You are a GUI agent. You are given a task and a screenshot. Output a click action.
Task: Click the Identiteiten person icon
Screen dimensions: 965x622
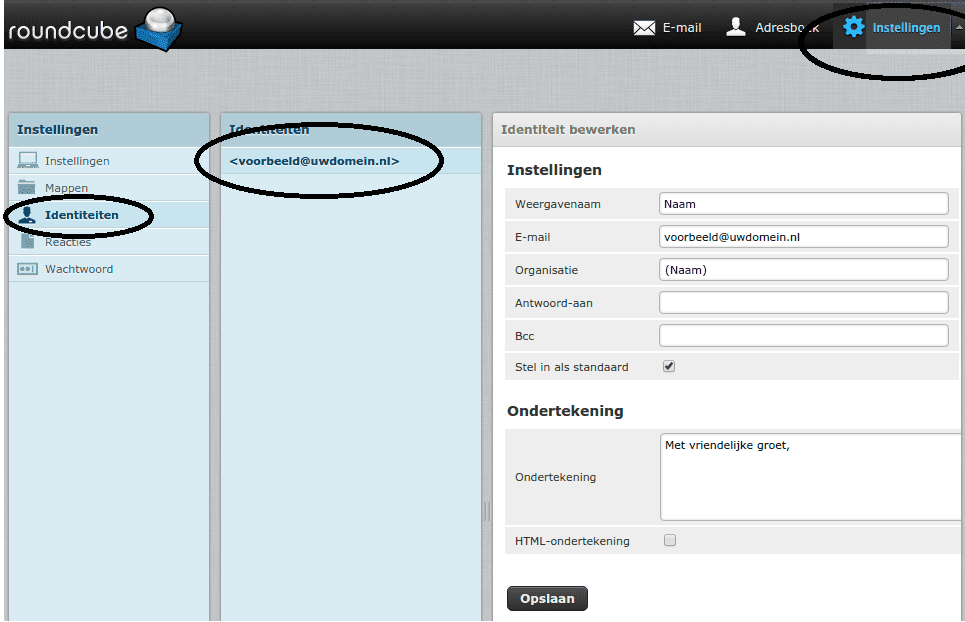(28, 215)
